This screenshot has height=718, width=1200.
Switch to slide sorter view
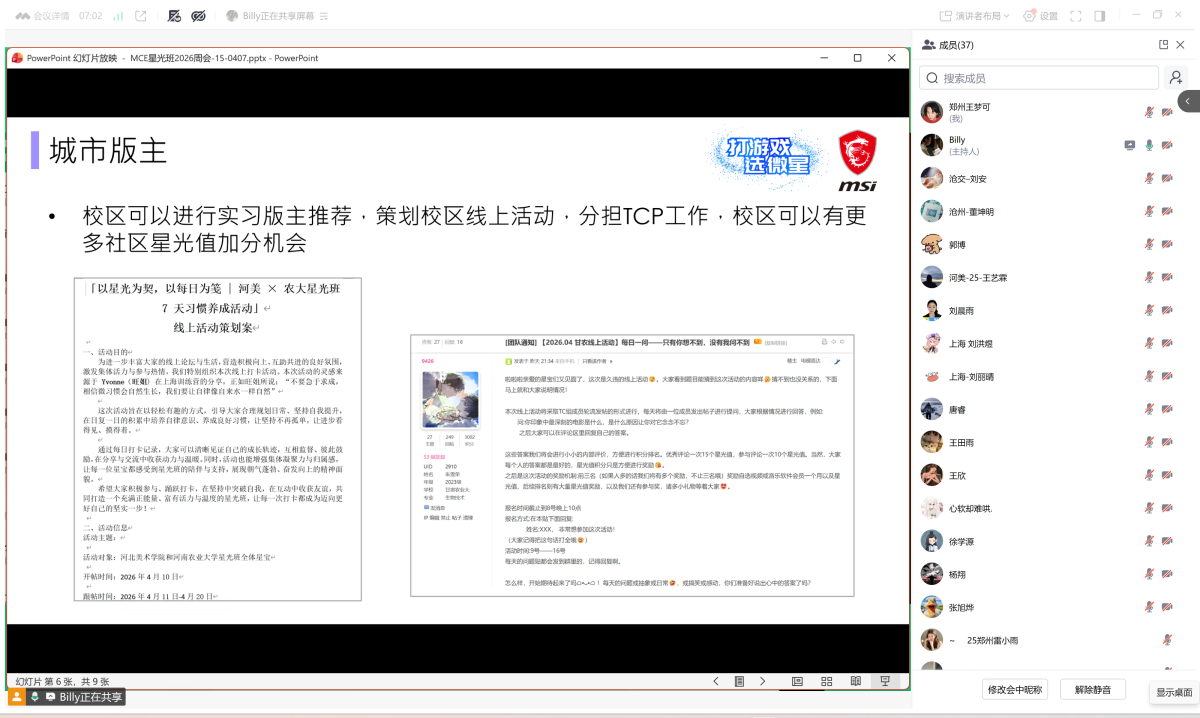826,681
